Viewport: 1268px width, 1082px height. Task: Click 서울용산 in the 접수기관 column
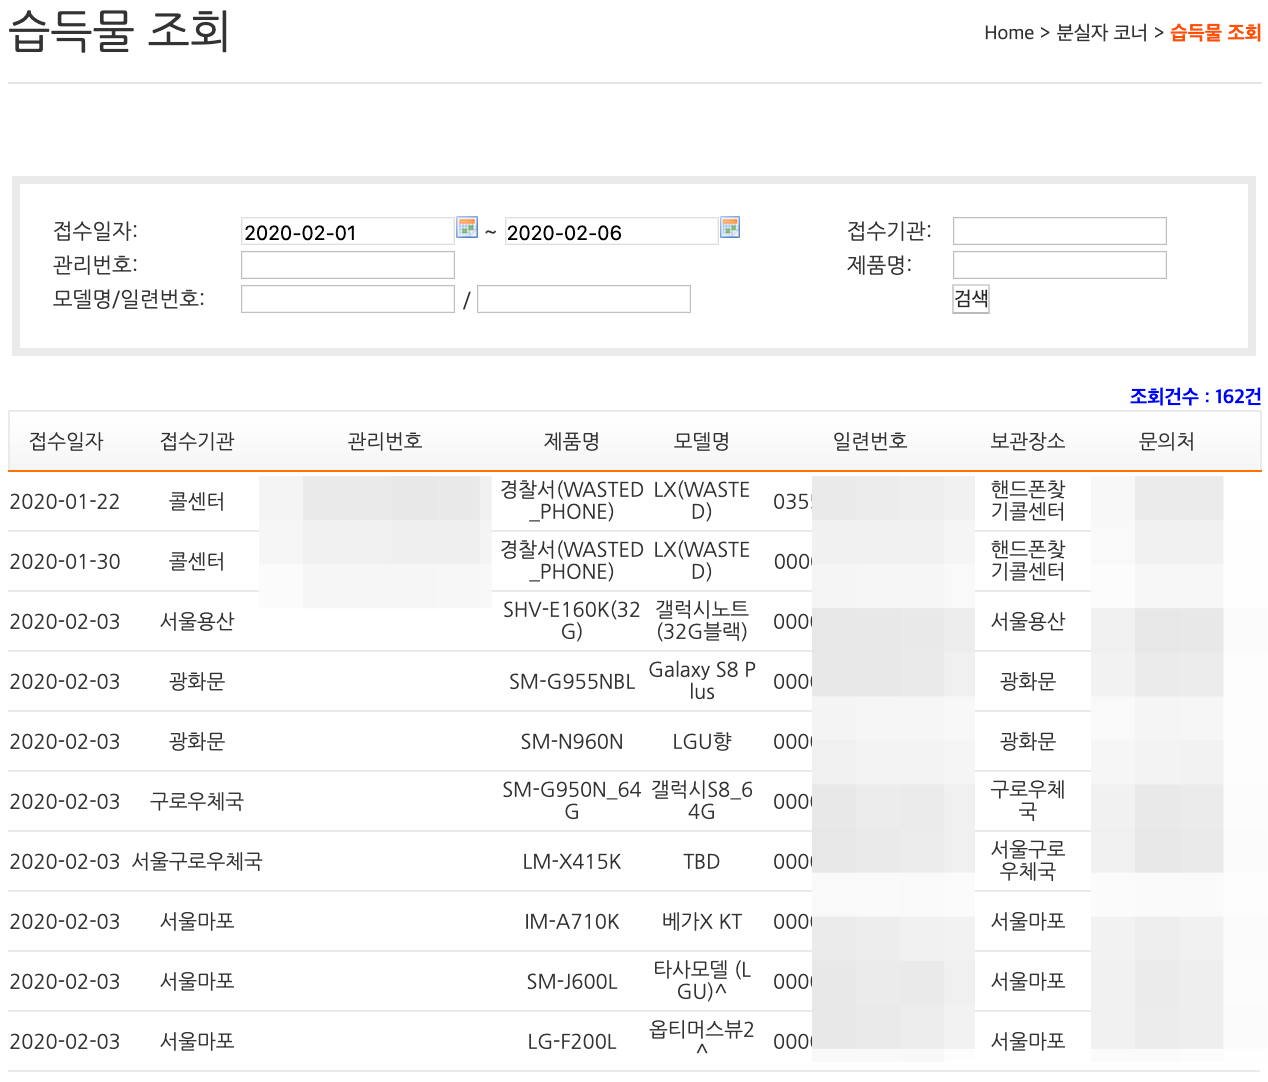(197, 621)
